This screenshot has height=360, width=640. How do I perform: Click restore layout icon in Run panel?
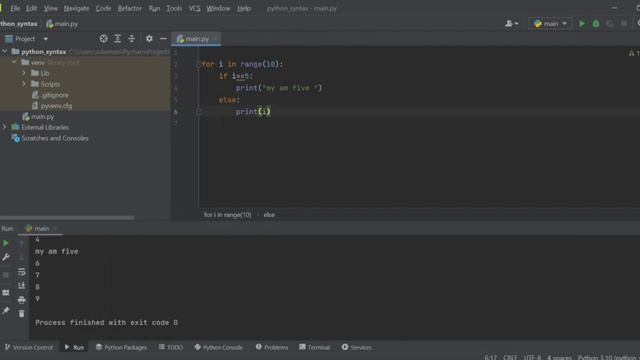coord(6,293)
